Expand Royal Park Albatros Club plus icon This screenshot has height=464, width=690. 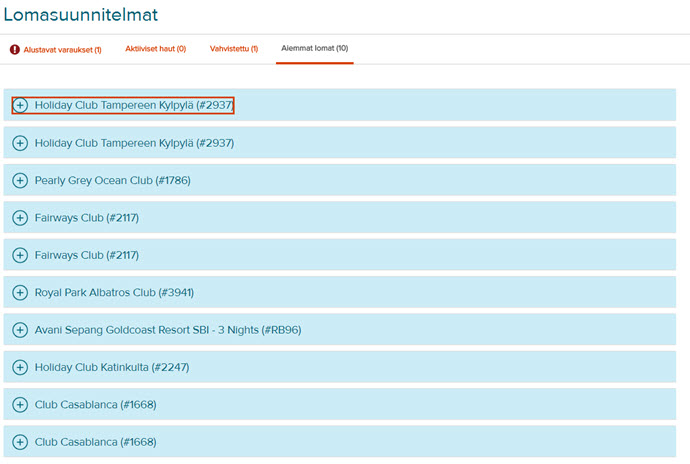point(20,293)
